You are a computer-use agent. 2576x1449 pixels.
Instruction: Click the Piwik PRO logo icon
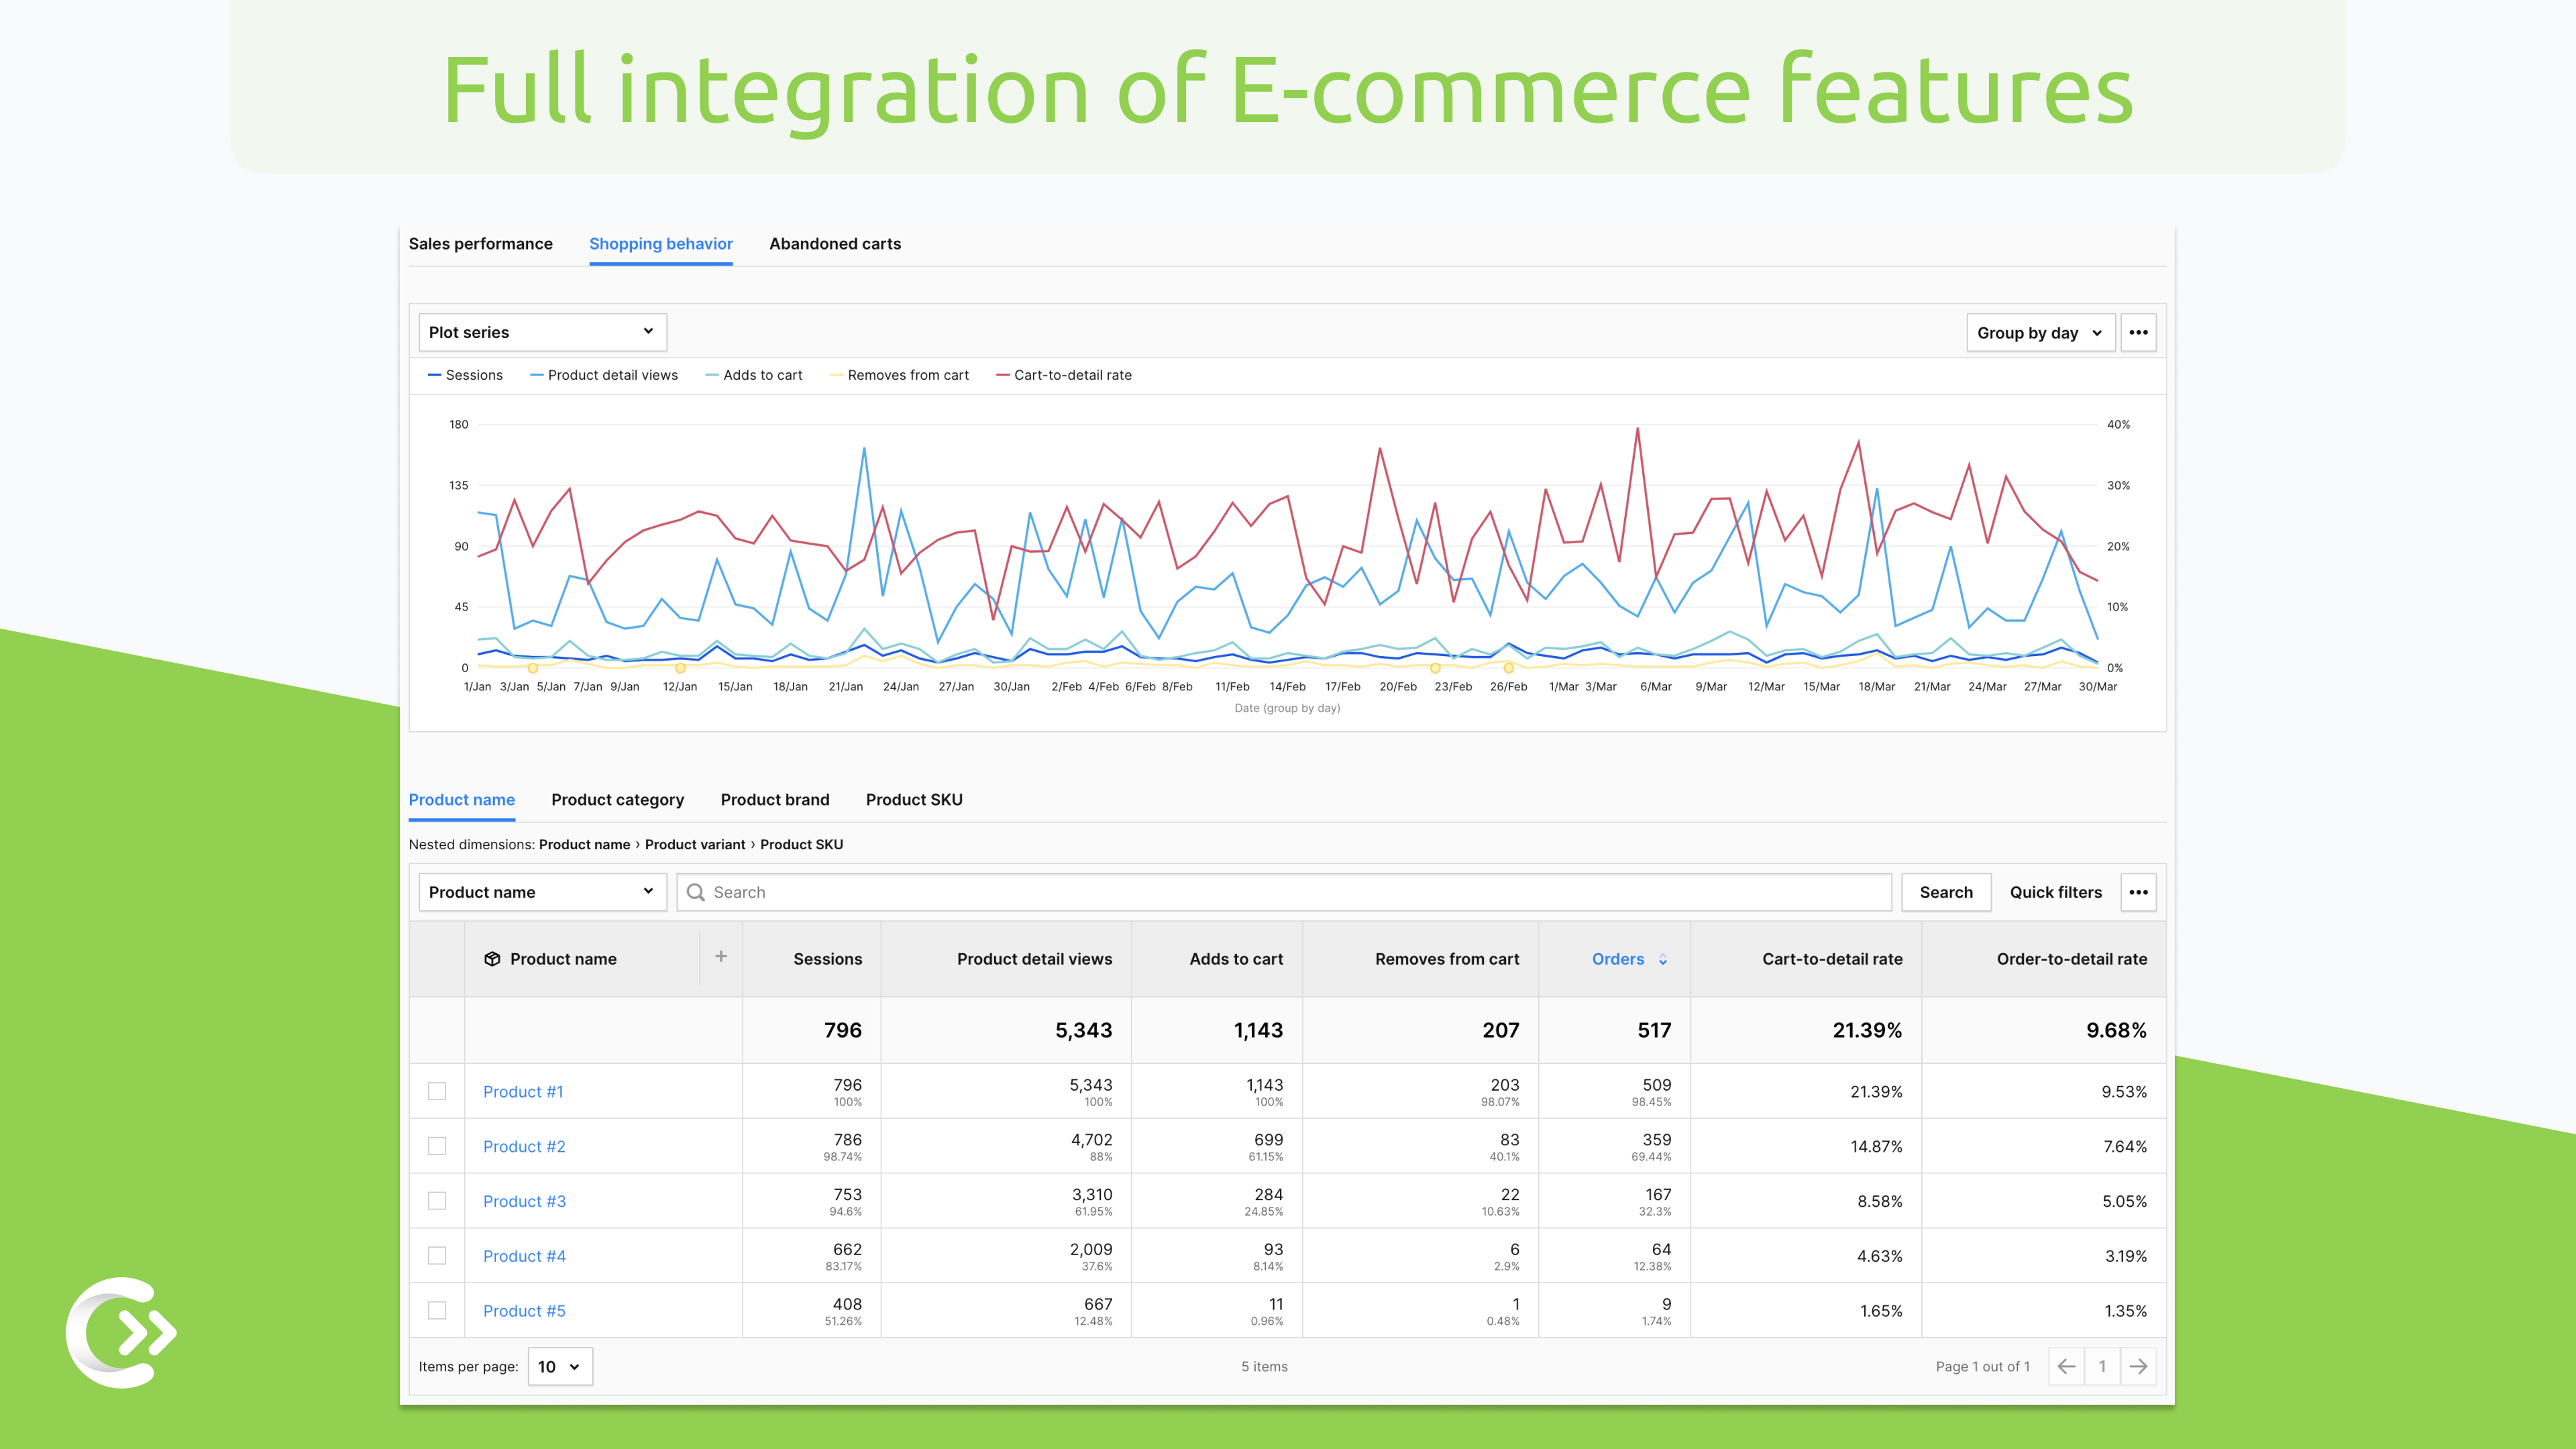(x=121, y=1332)
